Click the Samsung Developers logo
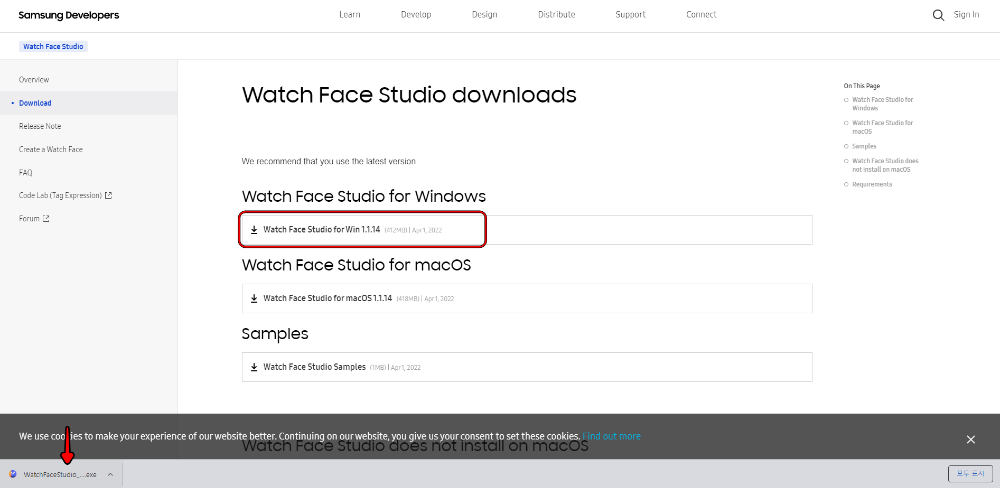The image size is (1000, 488). (68, 15)
